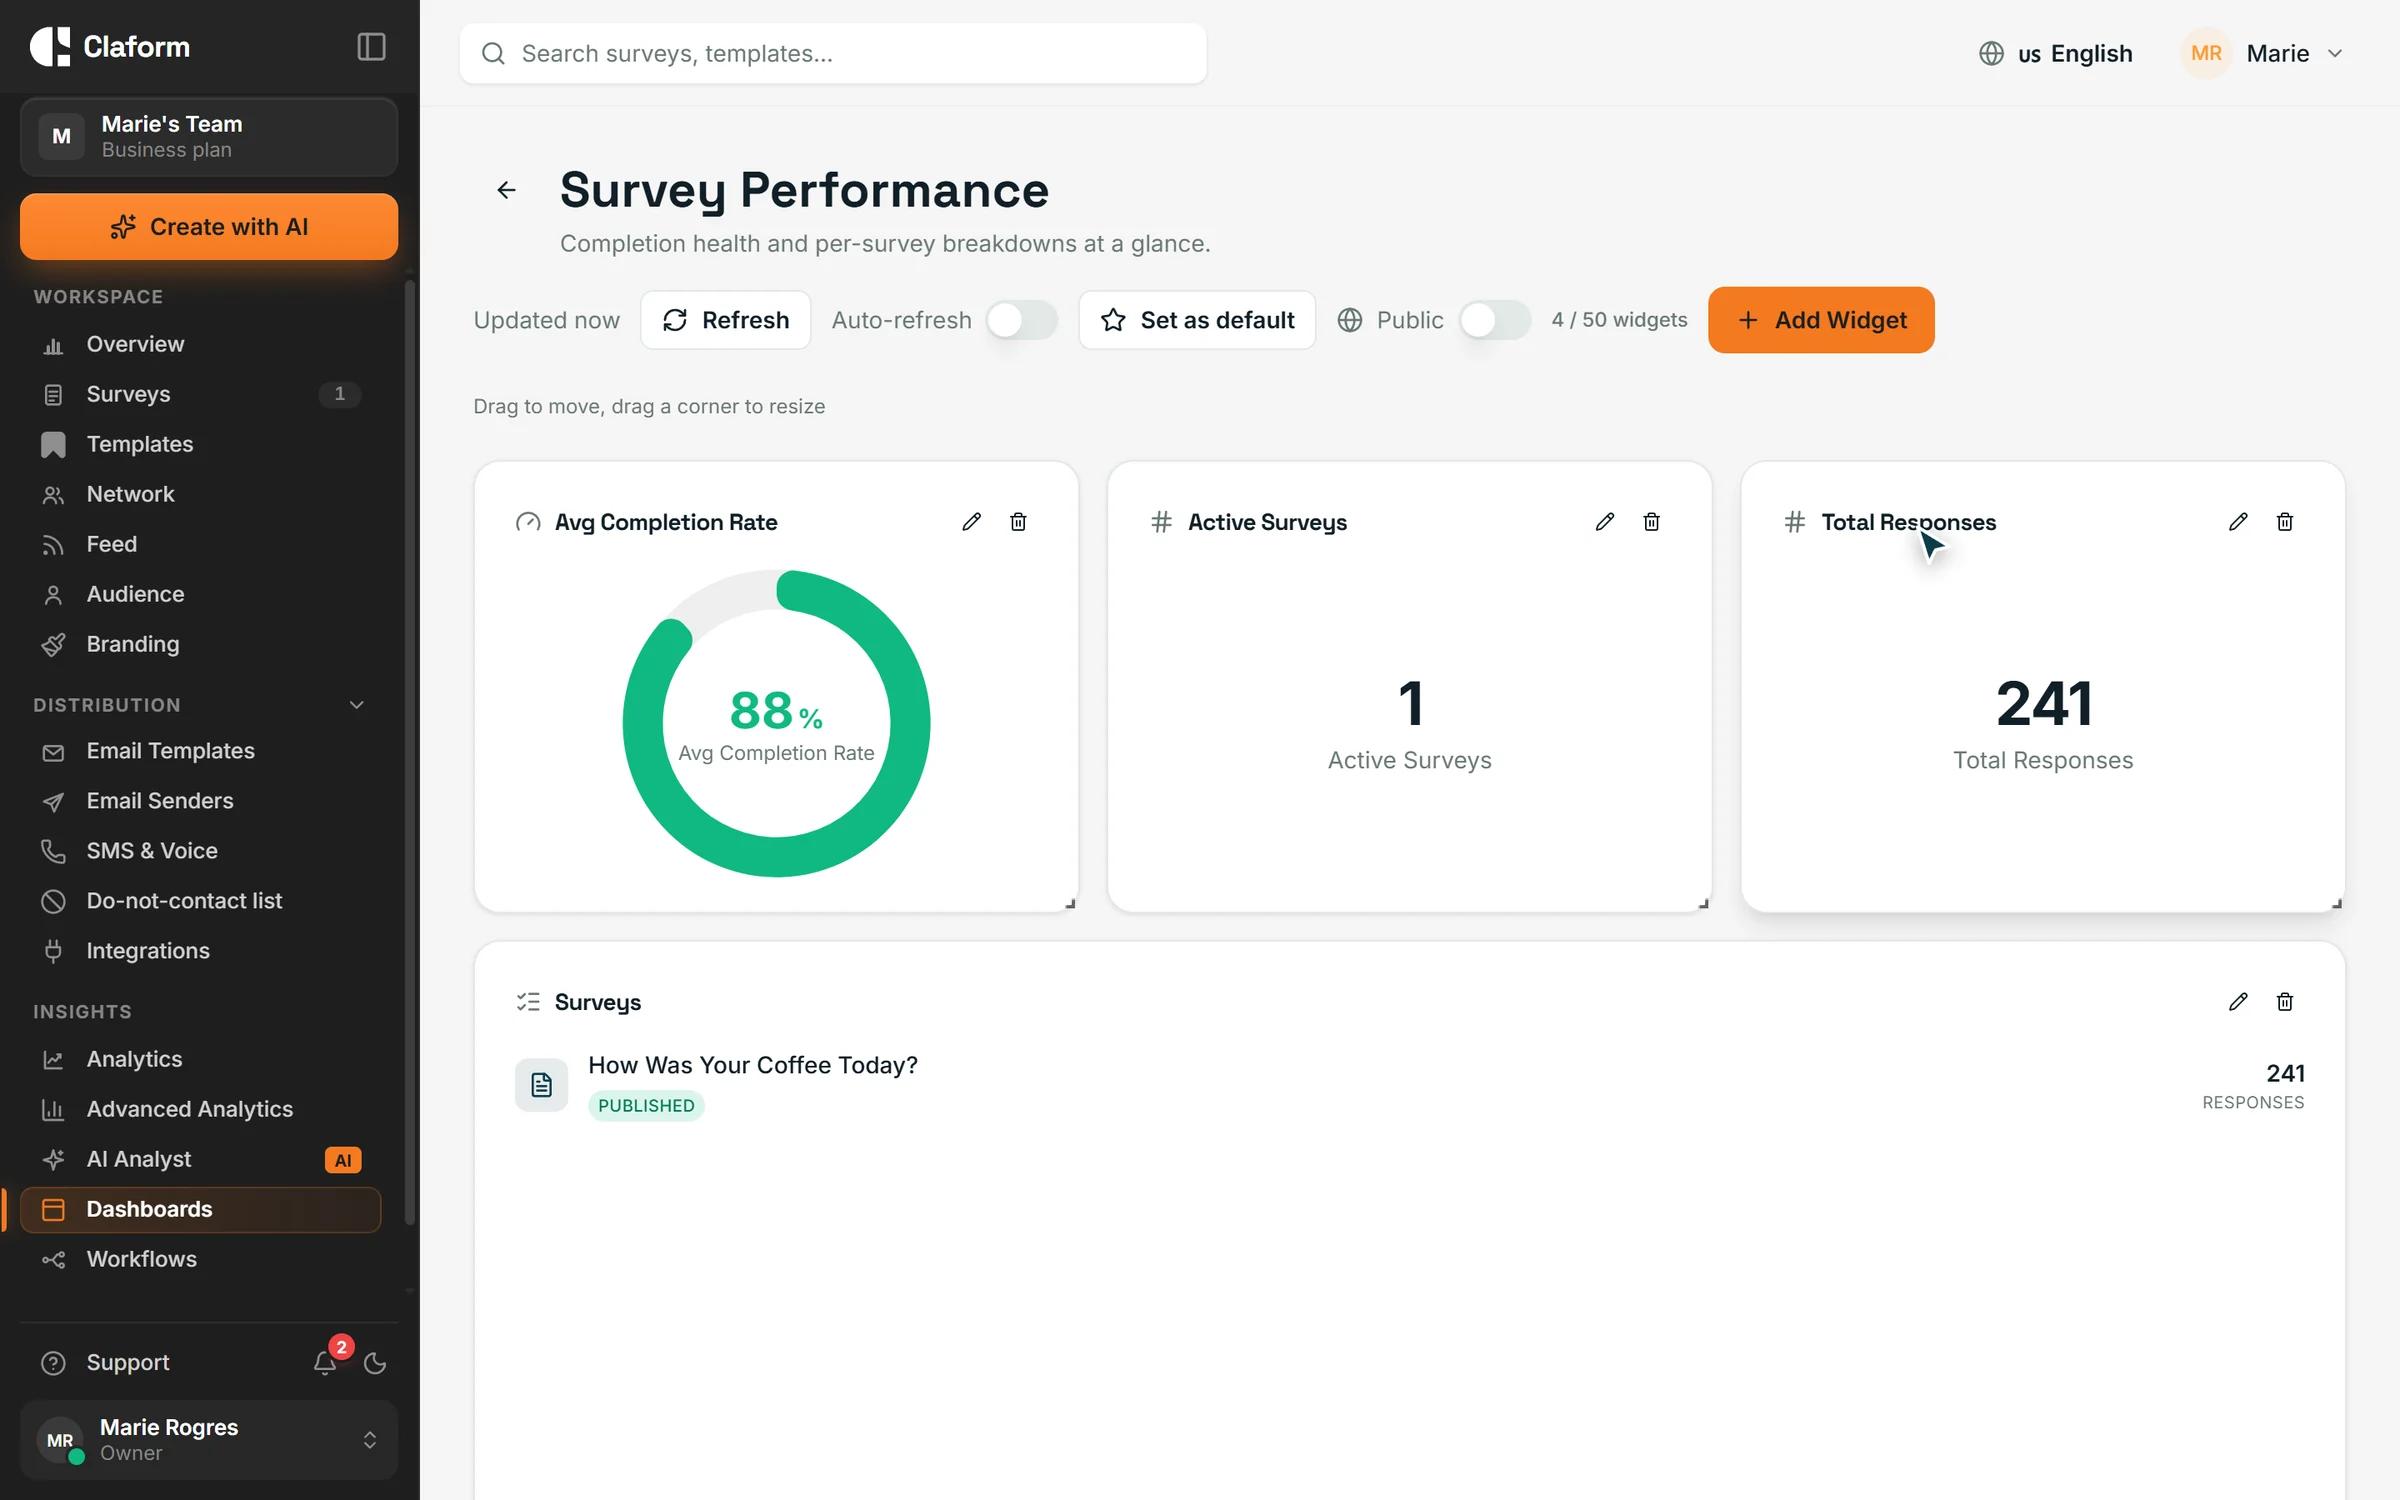Go back using the left arrow
Screen dimensions: 2400x1500
[507, 190]
